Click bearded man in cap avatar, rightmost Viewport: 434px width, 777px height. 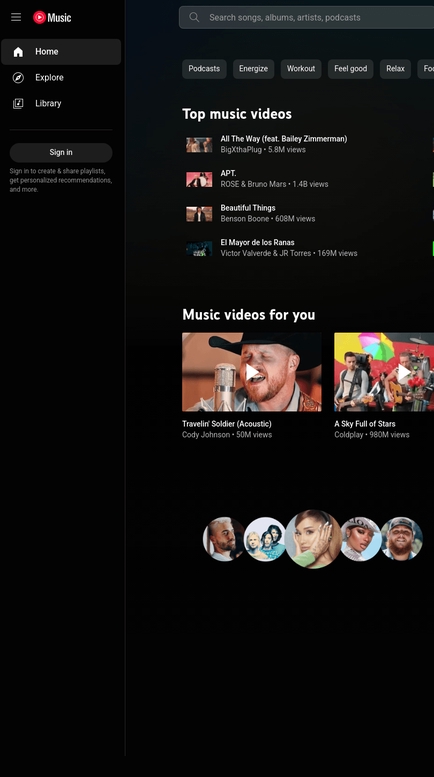click(x=402, y=539)
